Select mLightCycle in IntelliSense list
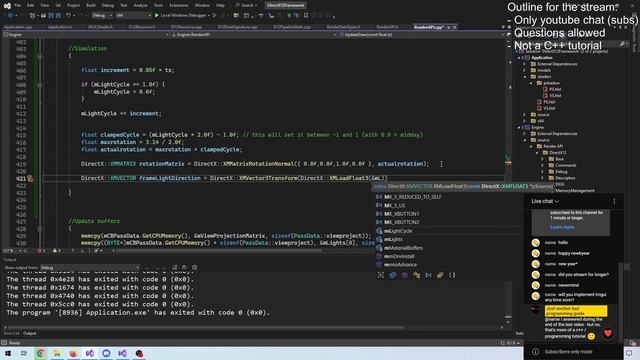The height and width of the screenshot is (360, 640). [x=449, y=231]
